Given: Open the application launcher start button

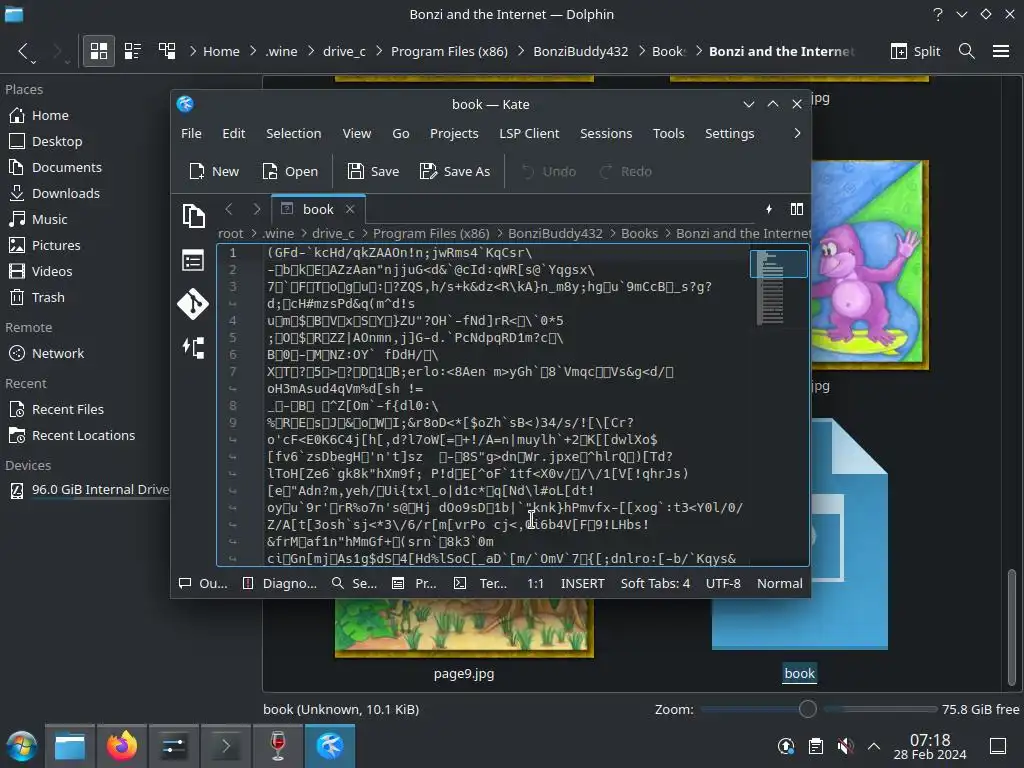Looking at the screenshot, I should click(x=21, y=746).
